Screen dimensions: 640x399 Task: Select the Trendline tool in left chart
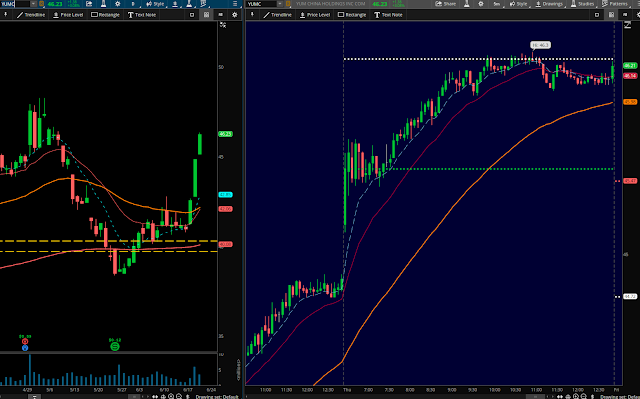31,15
